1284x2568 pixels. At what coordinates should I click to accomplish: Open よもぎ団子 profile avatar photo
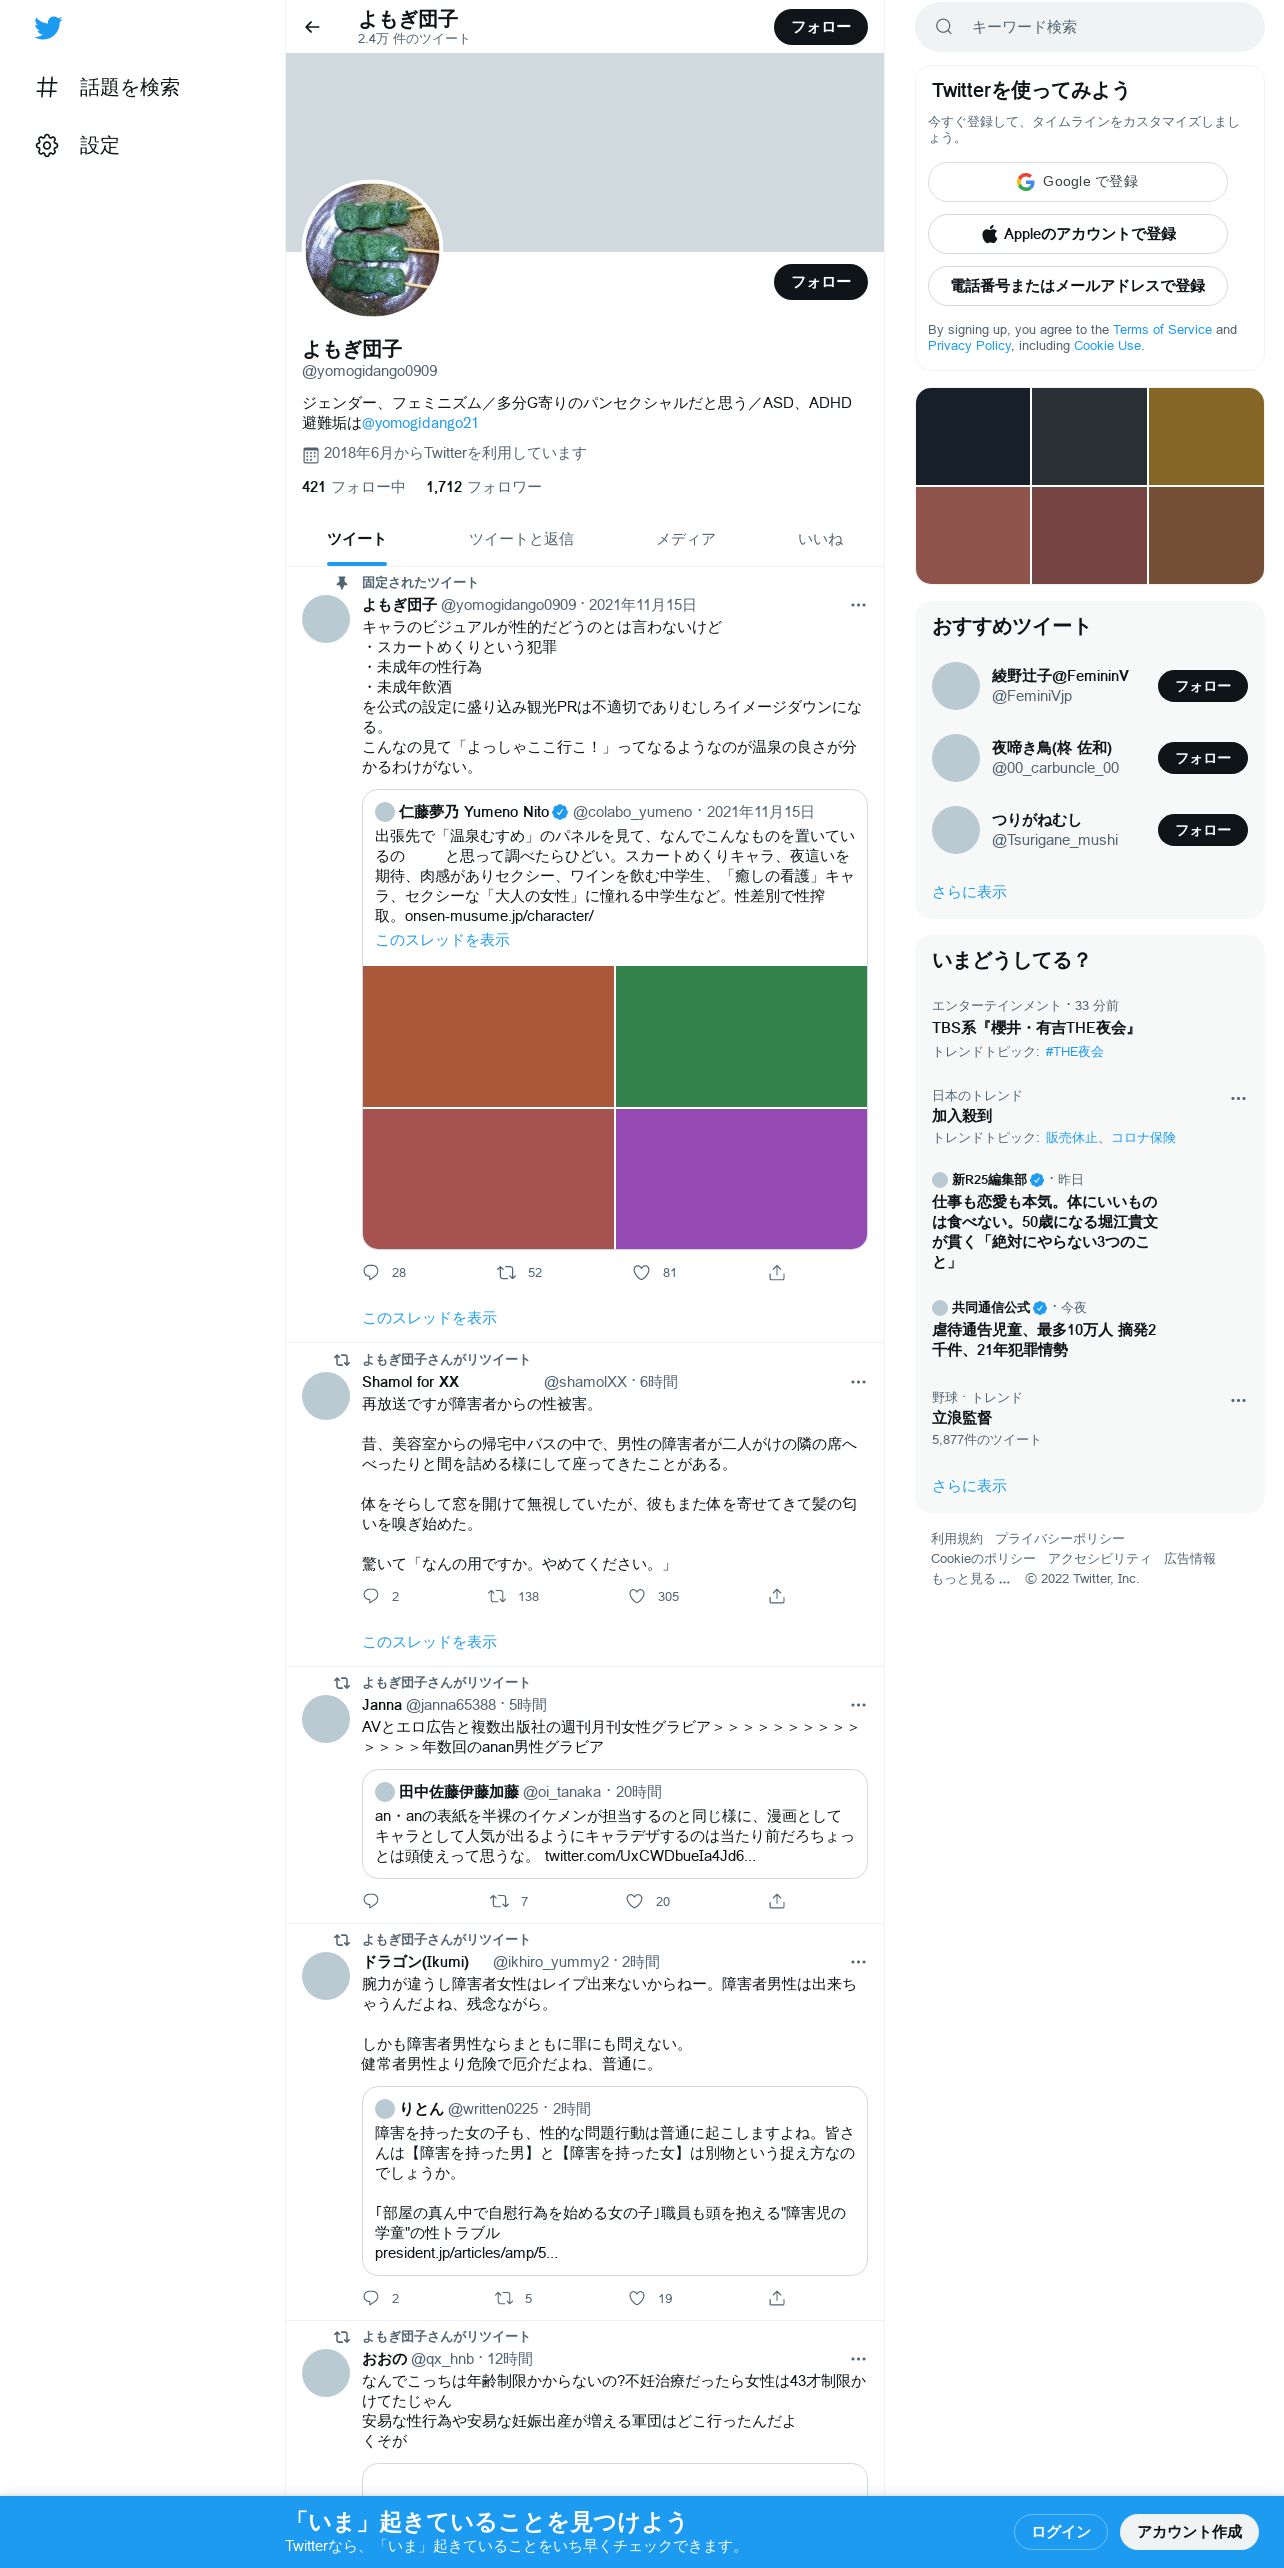pos(372,249)
